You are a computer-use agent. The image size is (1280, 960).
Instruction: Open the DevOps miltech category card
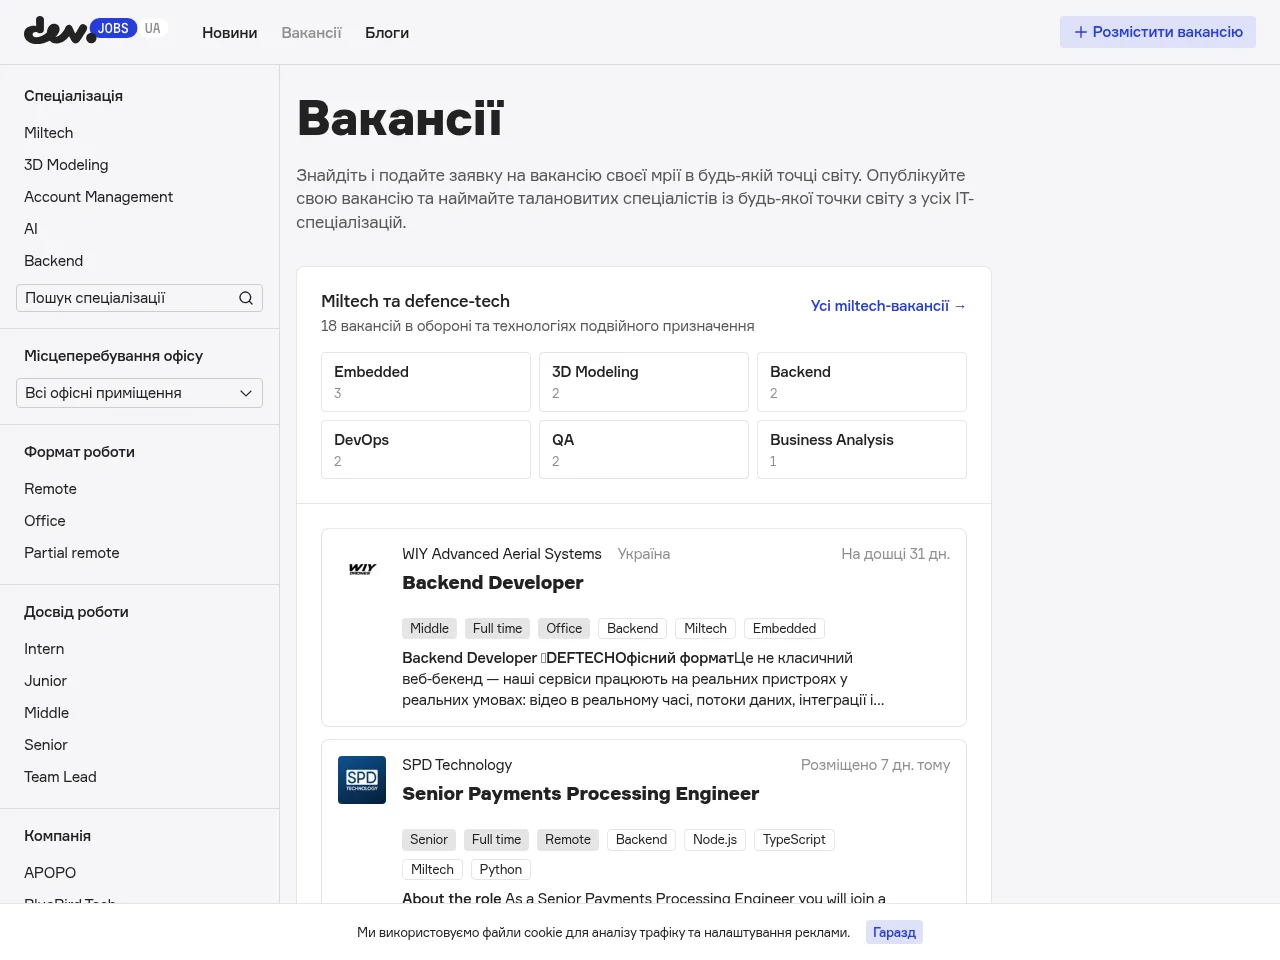[x=426, y=450]
